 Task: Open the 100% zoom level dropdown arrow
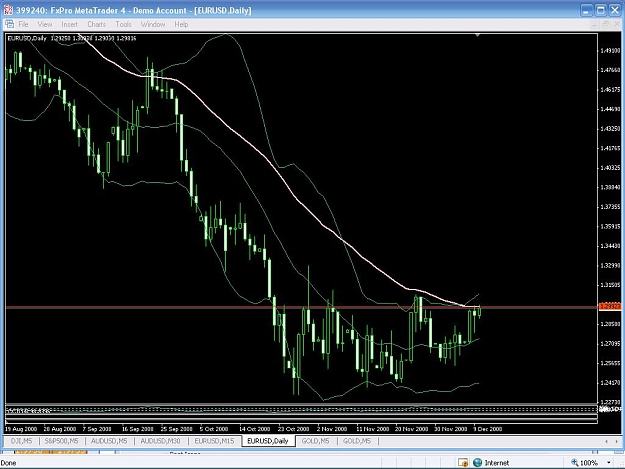click(609, 463)
